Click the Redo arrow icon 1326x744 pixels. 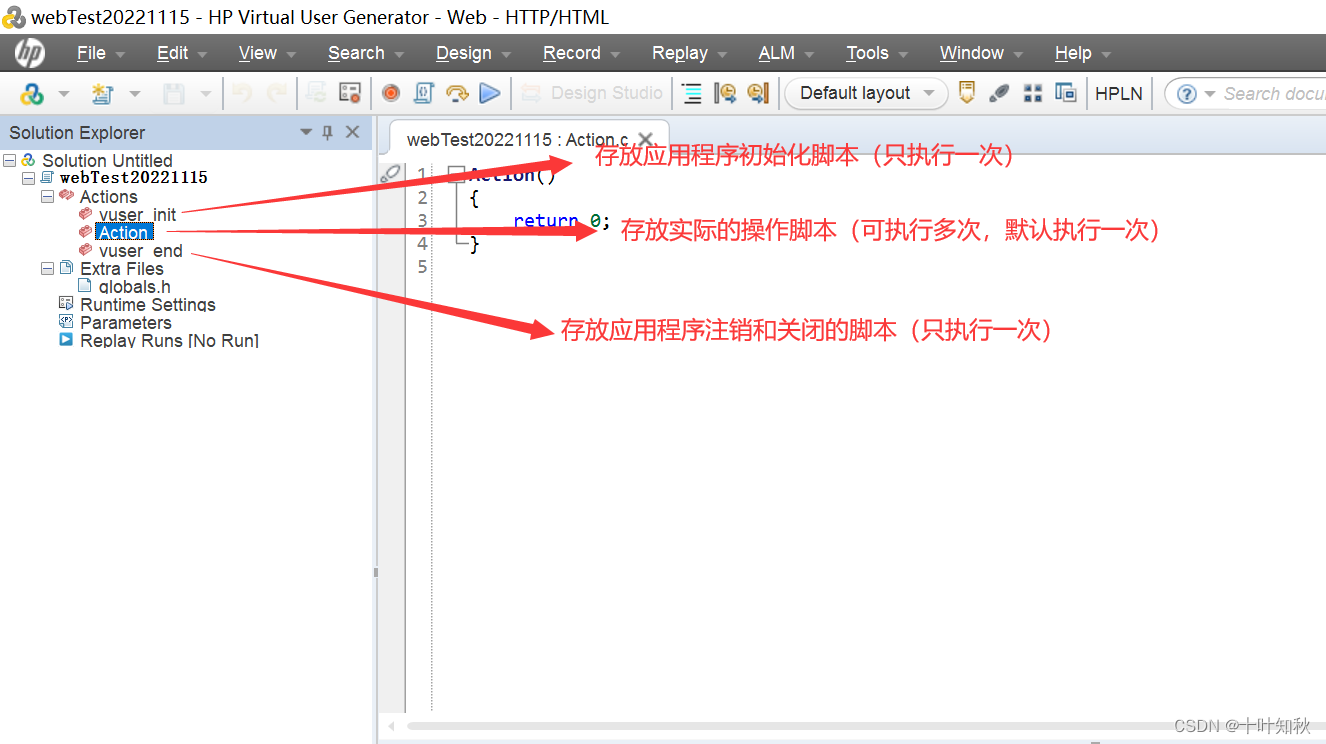276,94
